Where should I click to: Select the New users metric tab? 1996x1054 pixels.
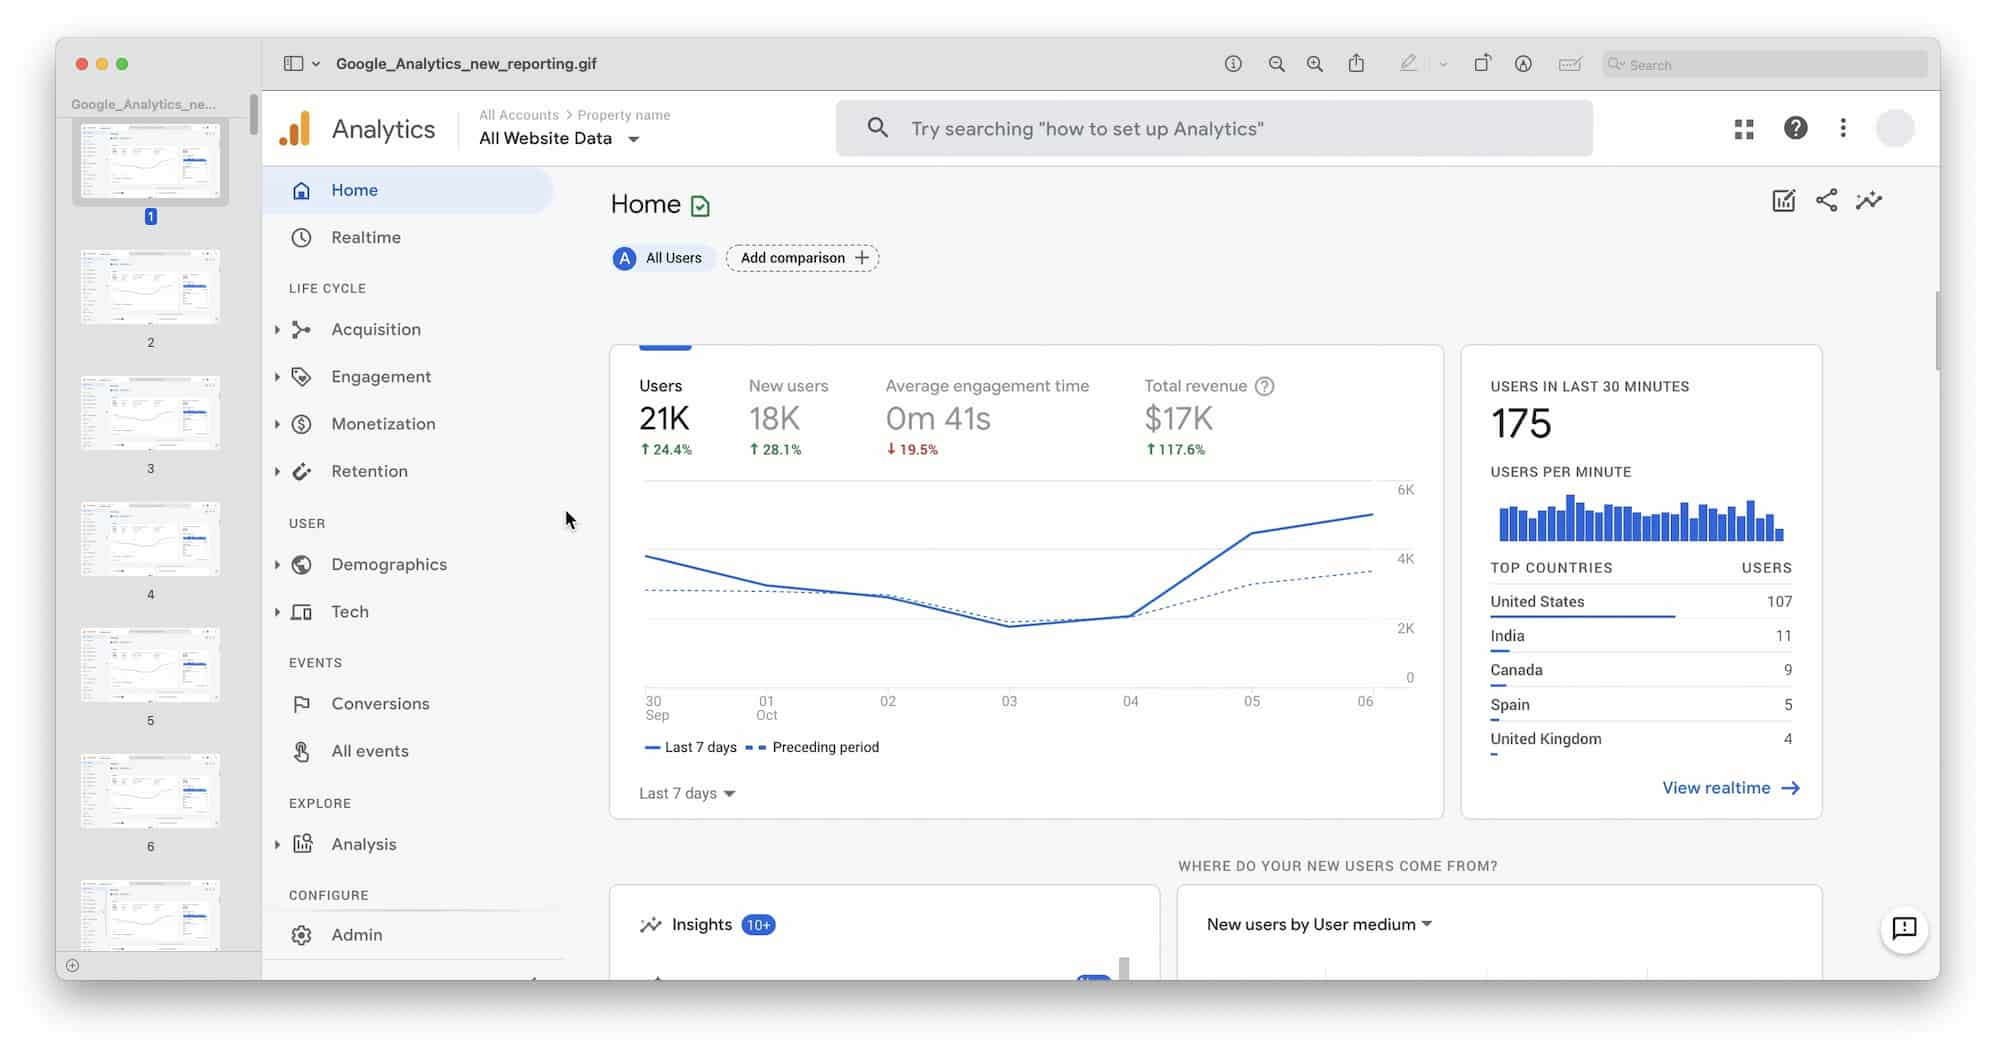coord(788,418)
